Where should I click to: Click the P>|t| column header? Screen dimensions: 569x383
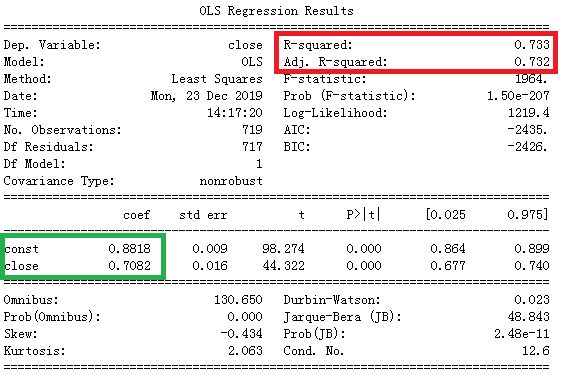(363, 215)
